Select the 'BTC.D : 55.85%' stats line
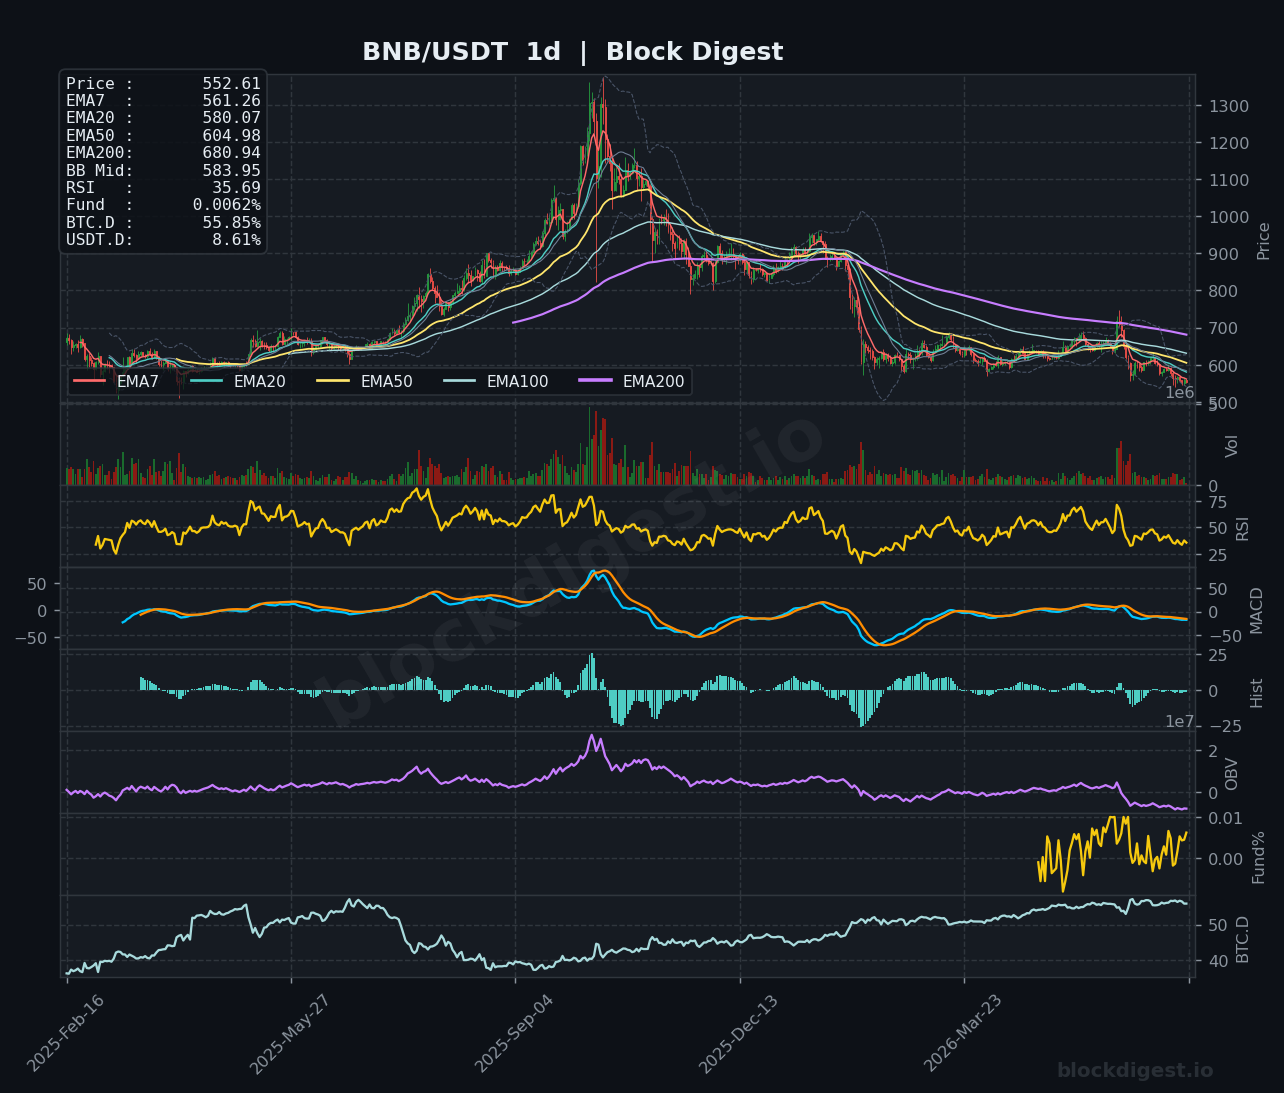Screen dimensions: 1284x1093 click(x=163, y=223)
